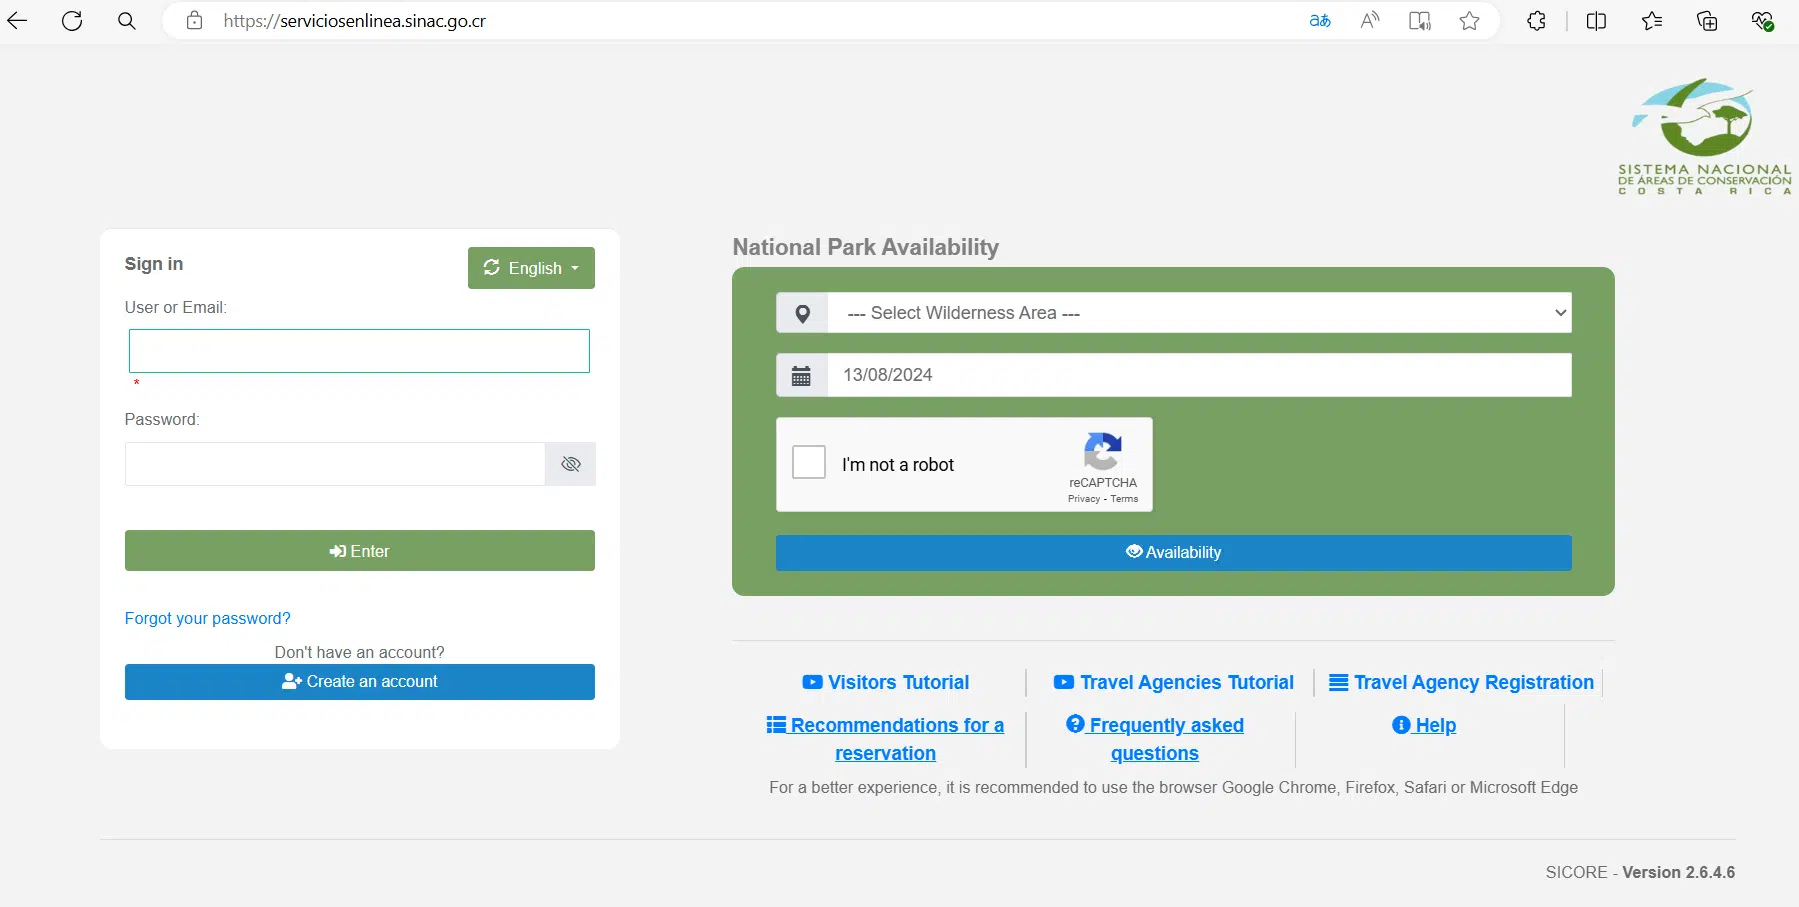Click the calendar icon beside the date
The height and width of the screenshot is (907, 1799).
[802, 375]
